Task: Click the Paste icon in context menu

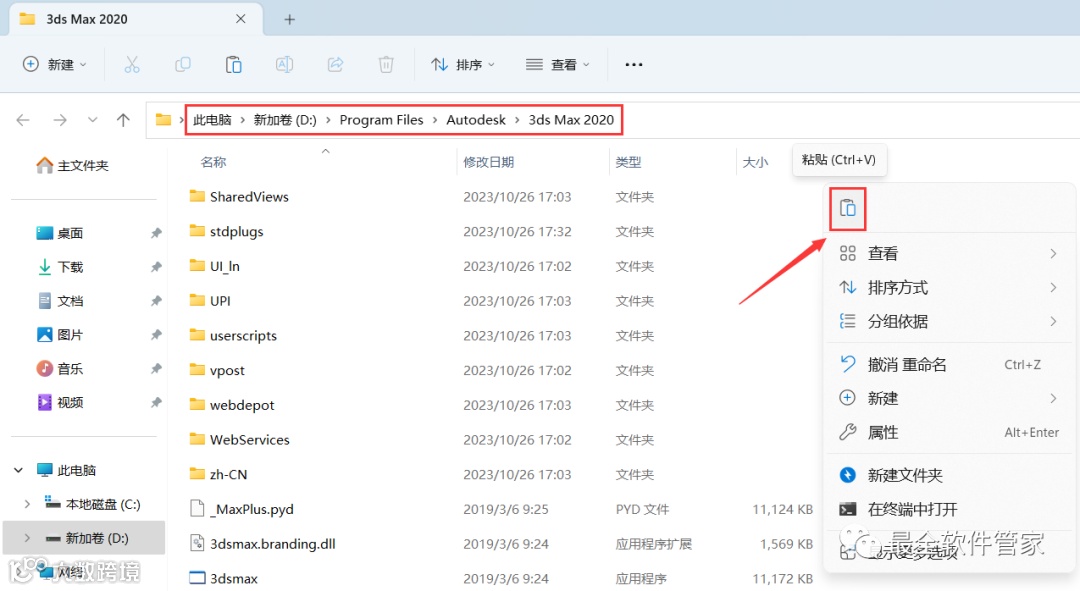Action: coord(847,208)
